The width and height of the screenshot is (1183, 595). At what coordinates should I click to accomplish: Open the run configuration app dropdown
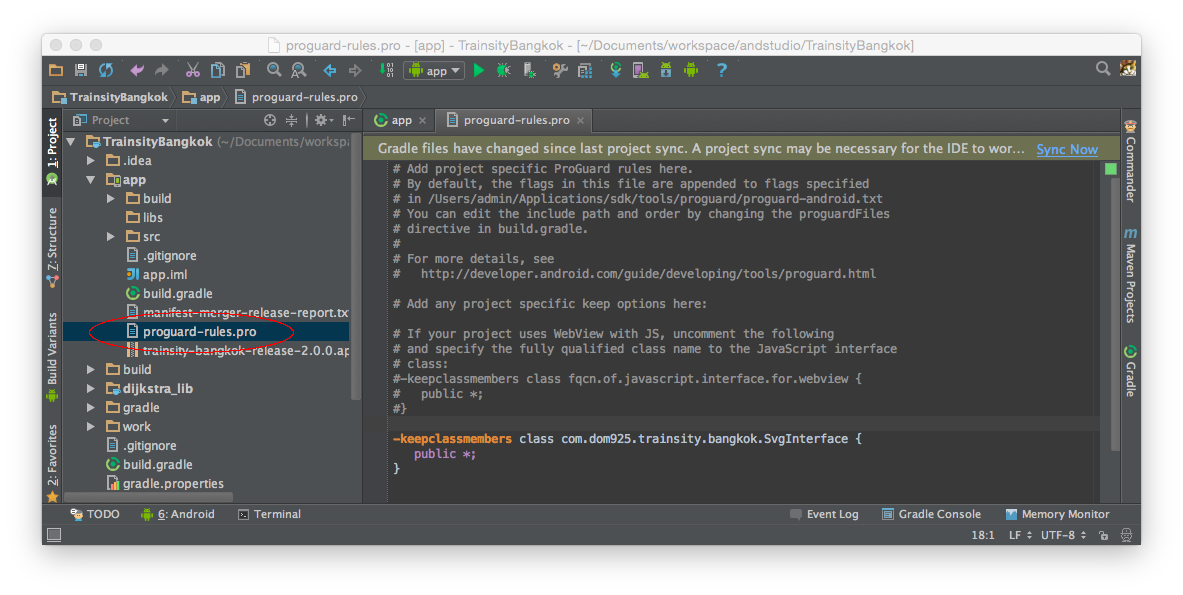[x=435, y=71]
